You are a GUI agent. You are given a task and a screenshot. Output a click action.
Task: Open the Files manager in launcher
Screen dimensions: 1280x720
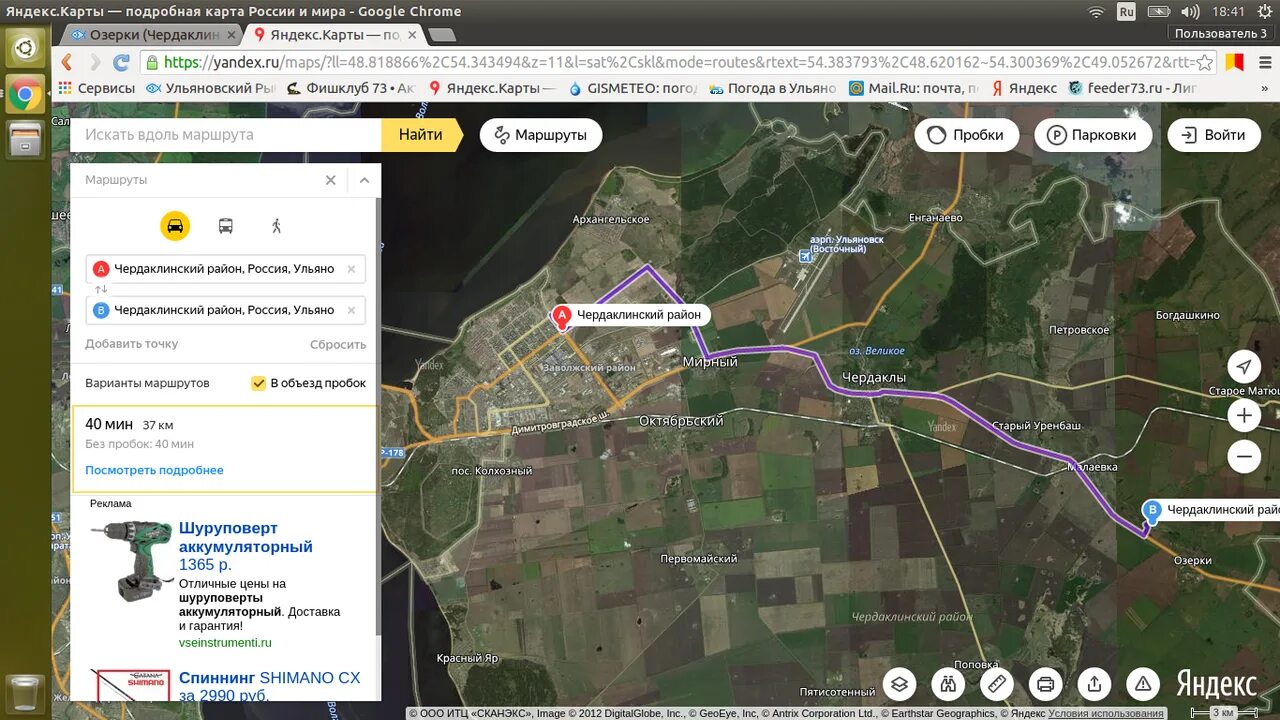[25, 139]
